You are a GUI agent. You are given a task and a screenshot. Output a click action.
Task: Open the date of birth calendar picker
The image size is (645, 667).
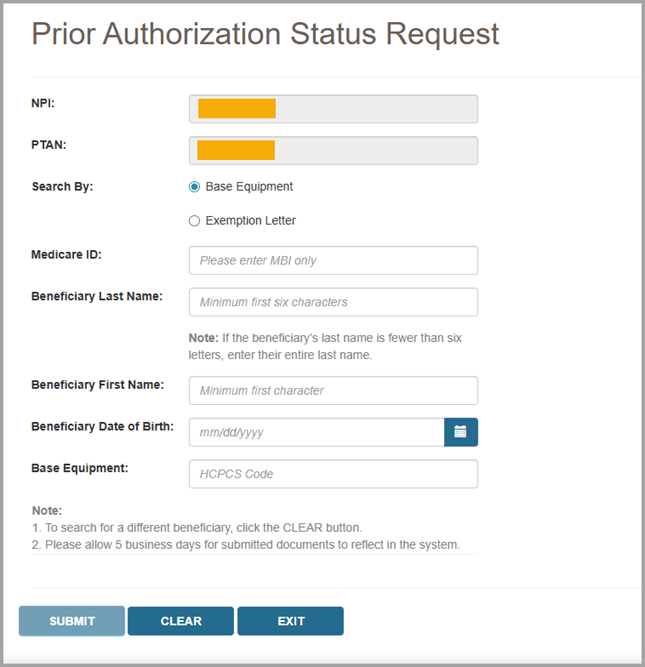point(461,432)
